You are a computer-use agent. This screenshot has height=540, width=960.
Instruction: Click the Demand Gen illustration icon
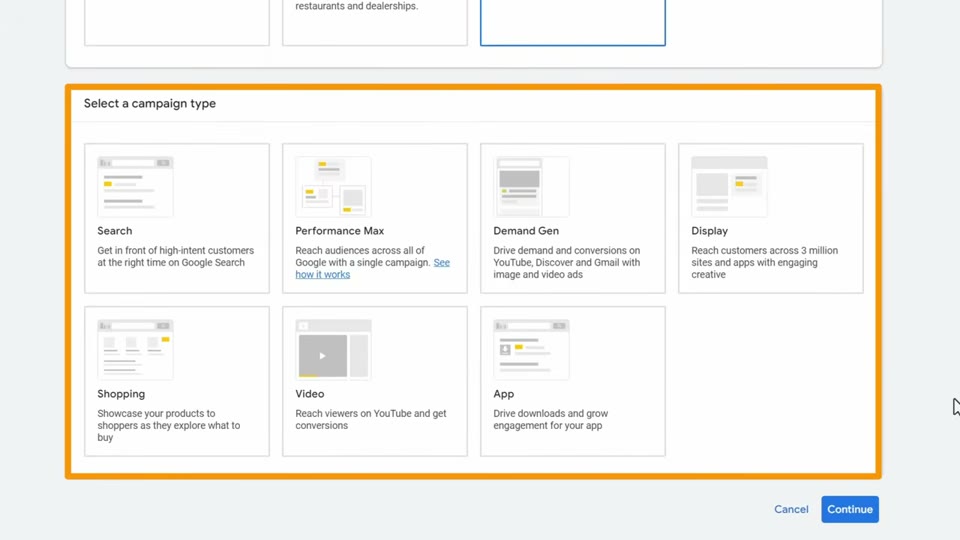(531, 186)
